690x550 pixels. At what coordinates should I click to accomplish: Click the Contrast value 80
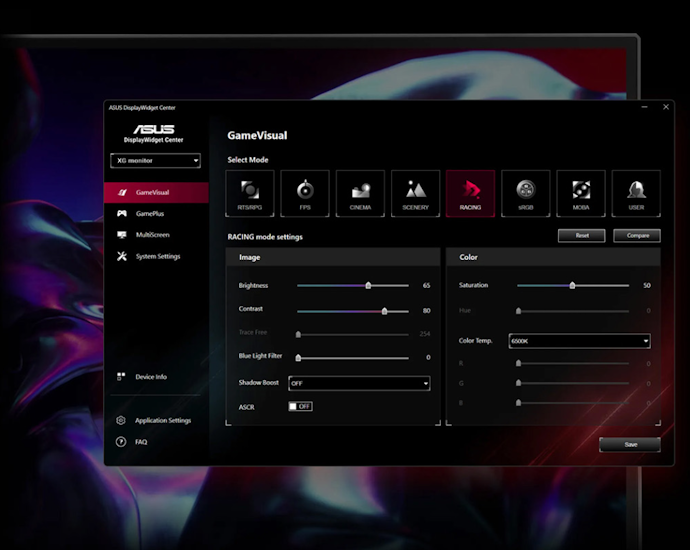(426, 311)
